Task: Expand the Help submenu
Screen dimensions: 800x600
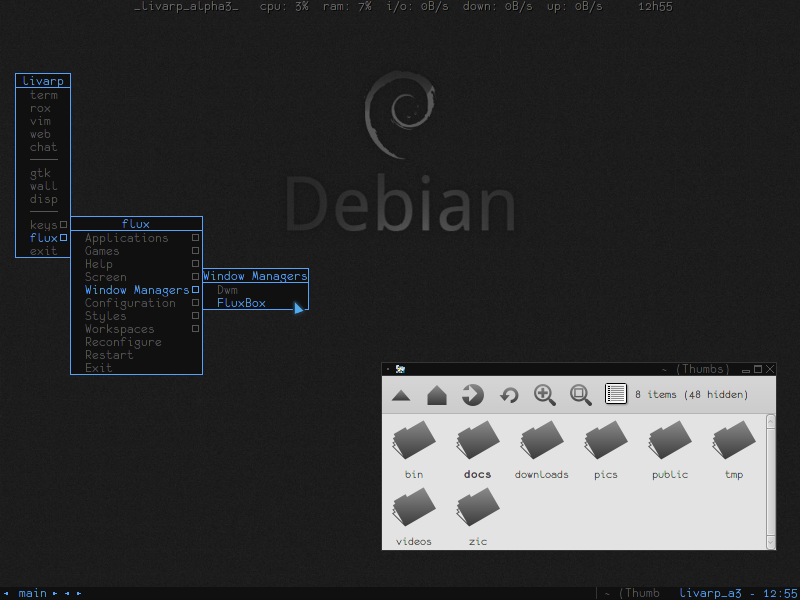Action: (195, 264)
